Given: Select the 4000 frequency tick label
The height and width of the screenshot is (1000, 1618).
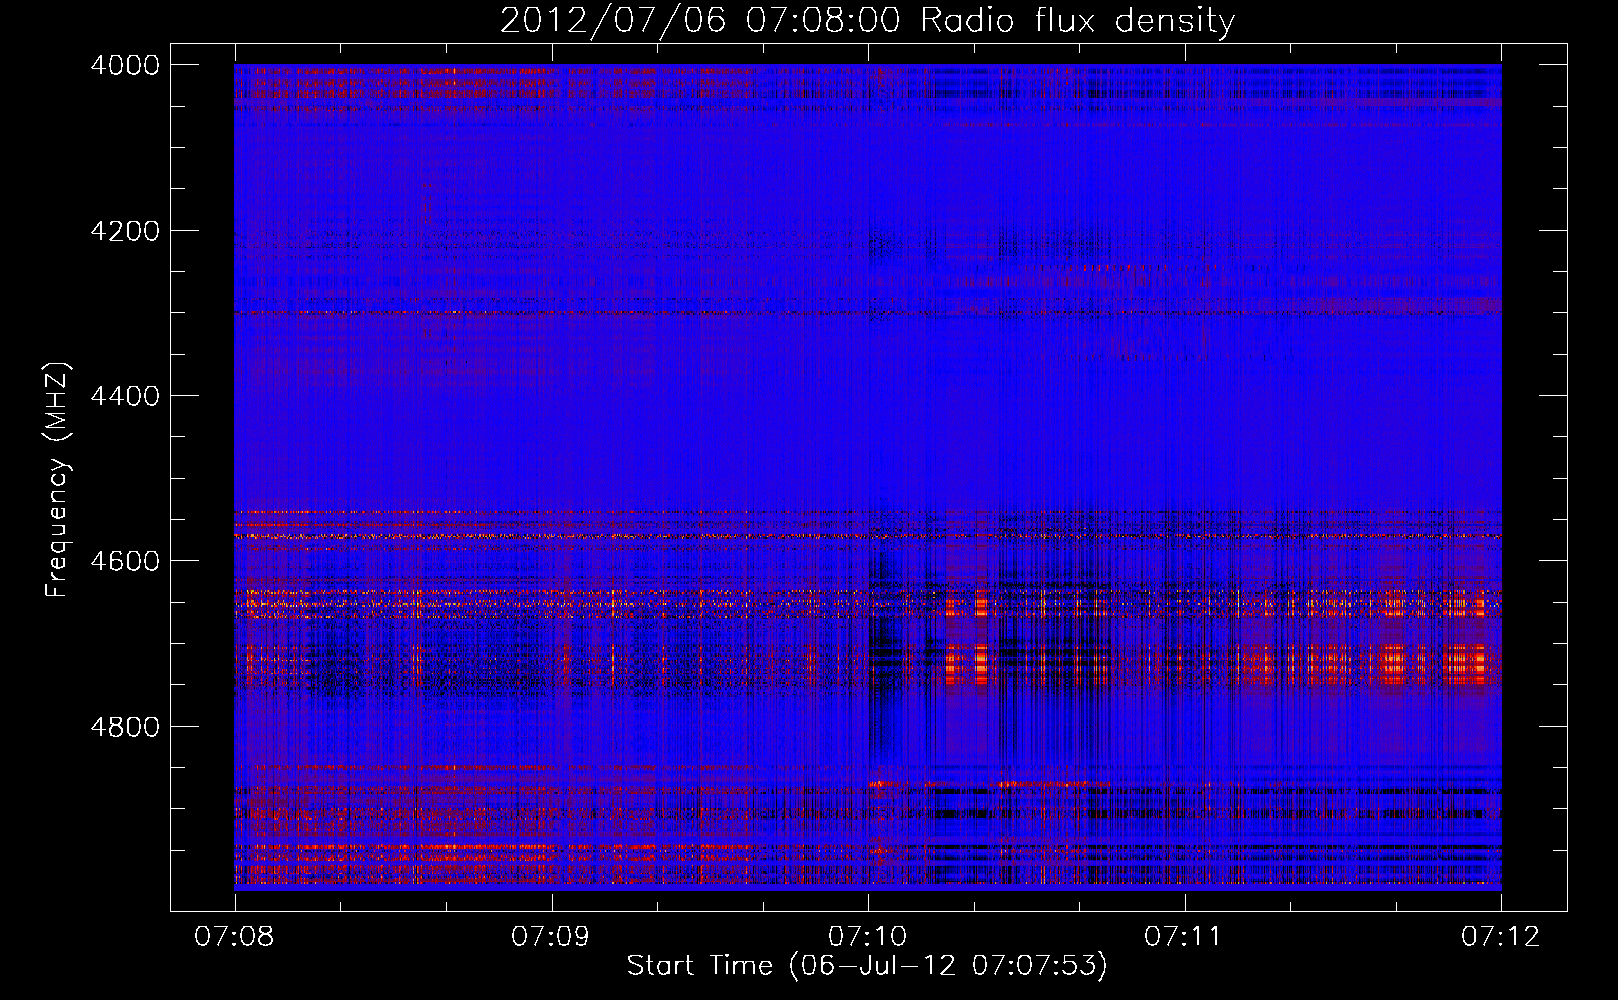Looking at the screenshot, I should coord(125,65).
